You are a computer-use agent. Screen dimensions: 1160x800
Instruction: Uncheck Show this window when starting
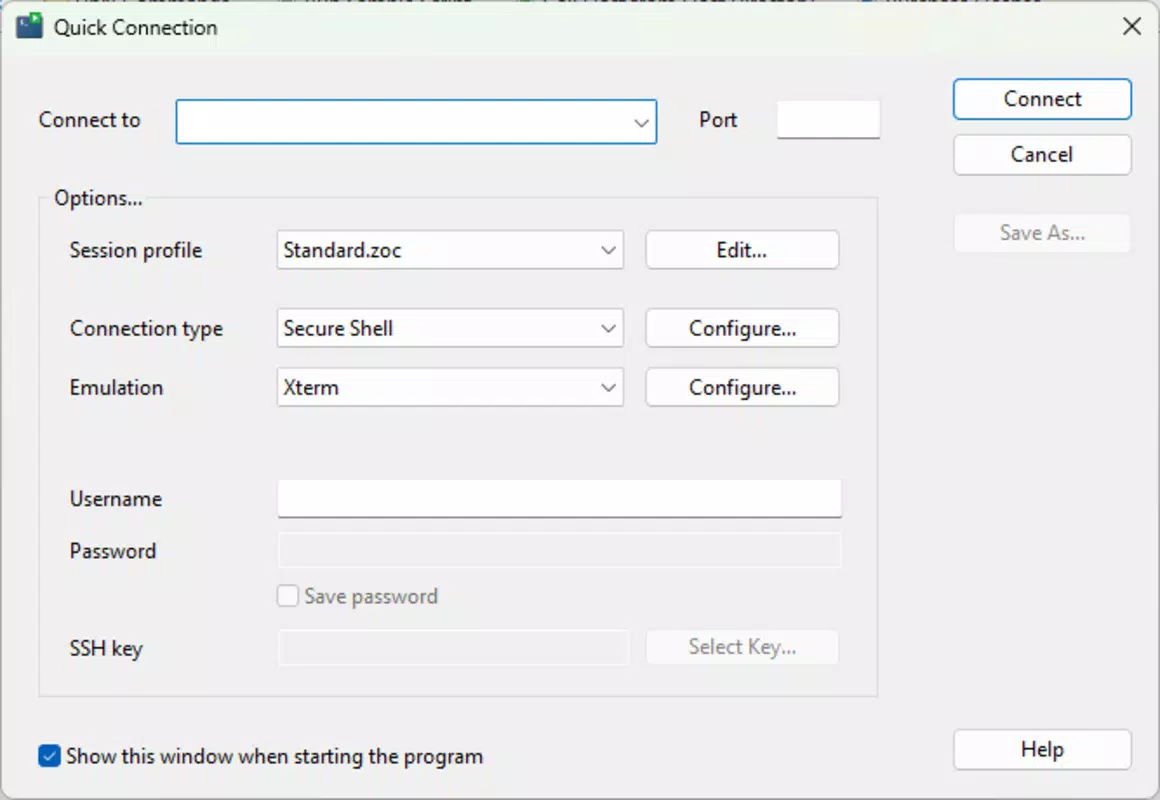50,756
